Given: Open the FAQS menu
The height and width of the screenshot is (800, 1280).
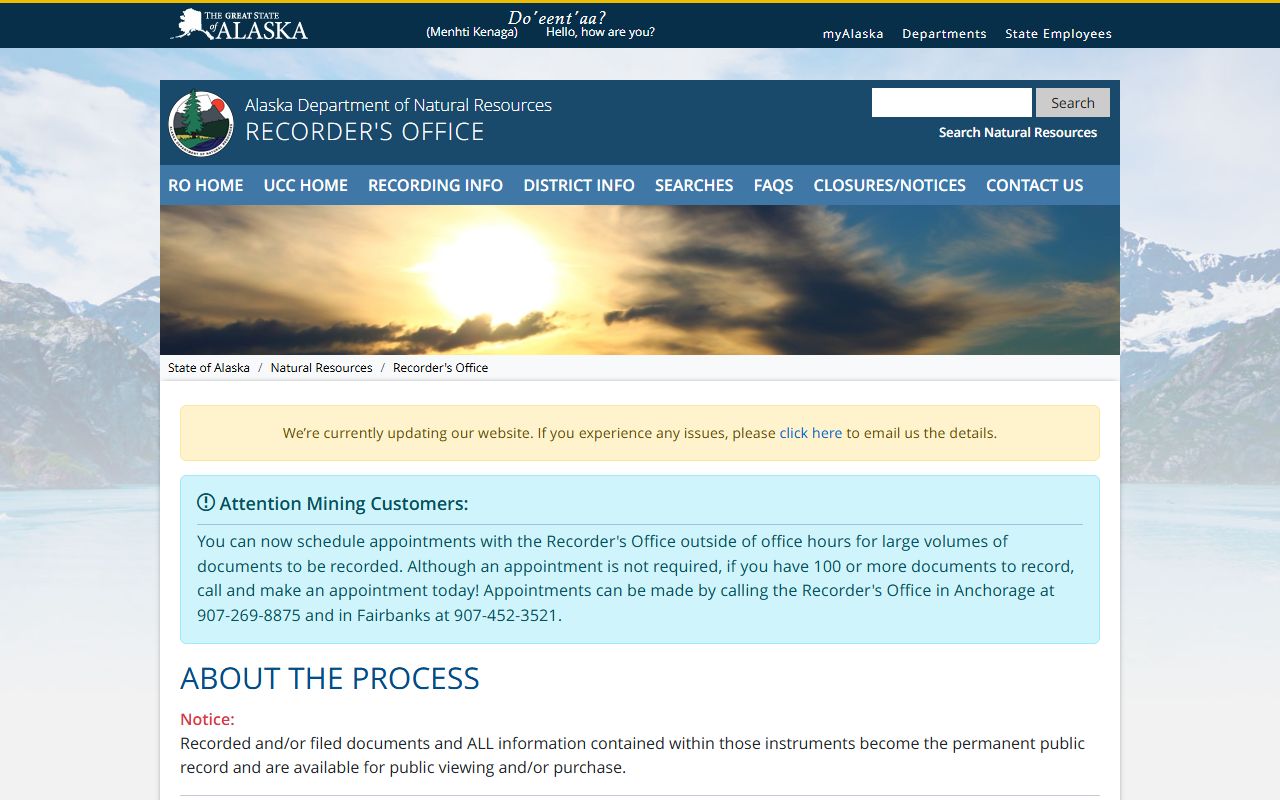Looking at the screenshot, I should coord(773,185).
